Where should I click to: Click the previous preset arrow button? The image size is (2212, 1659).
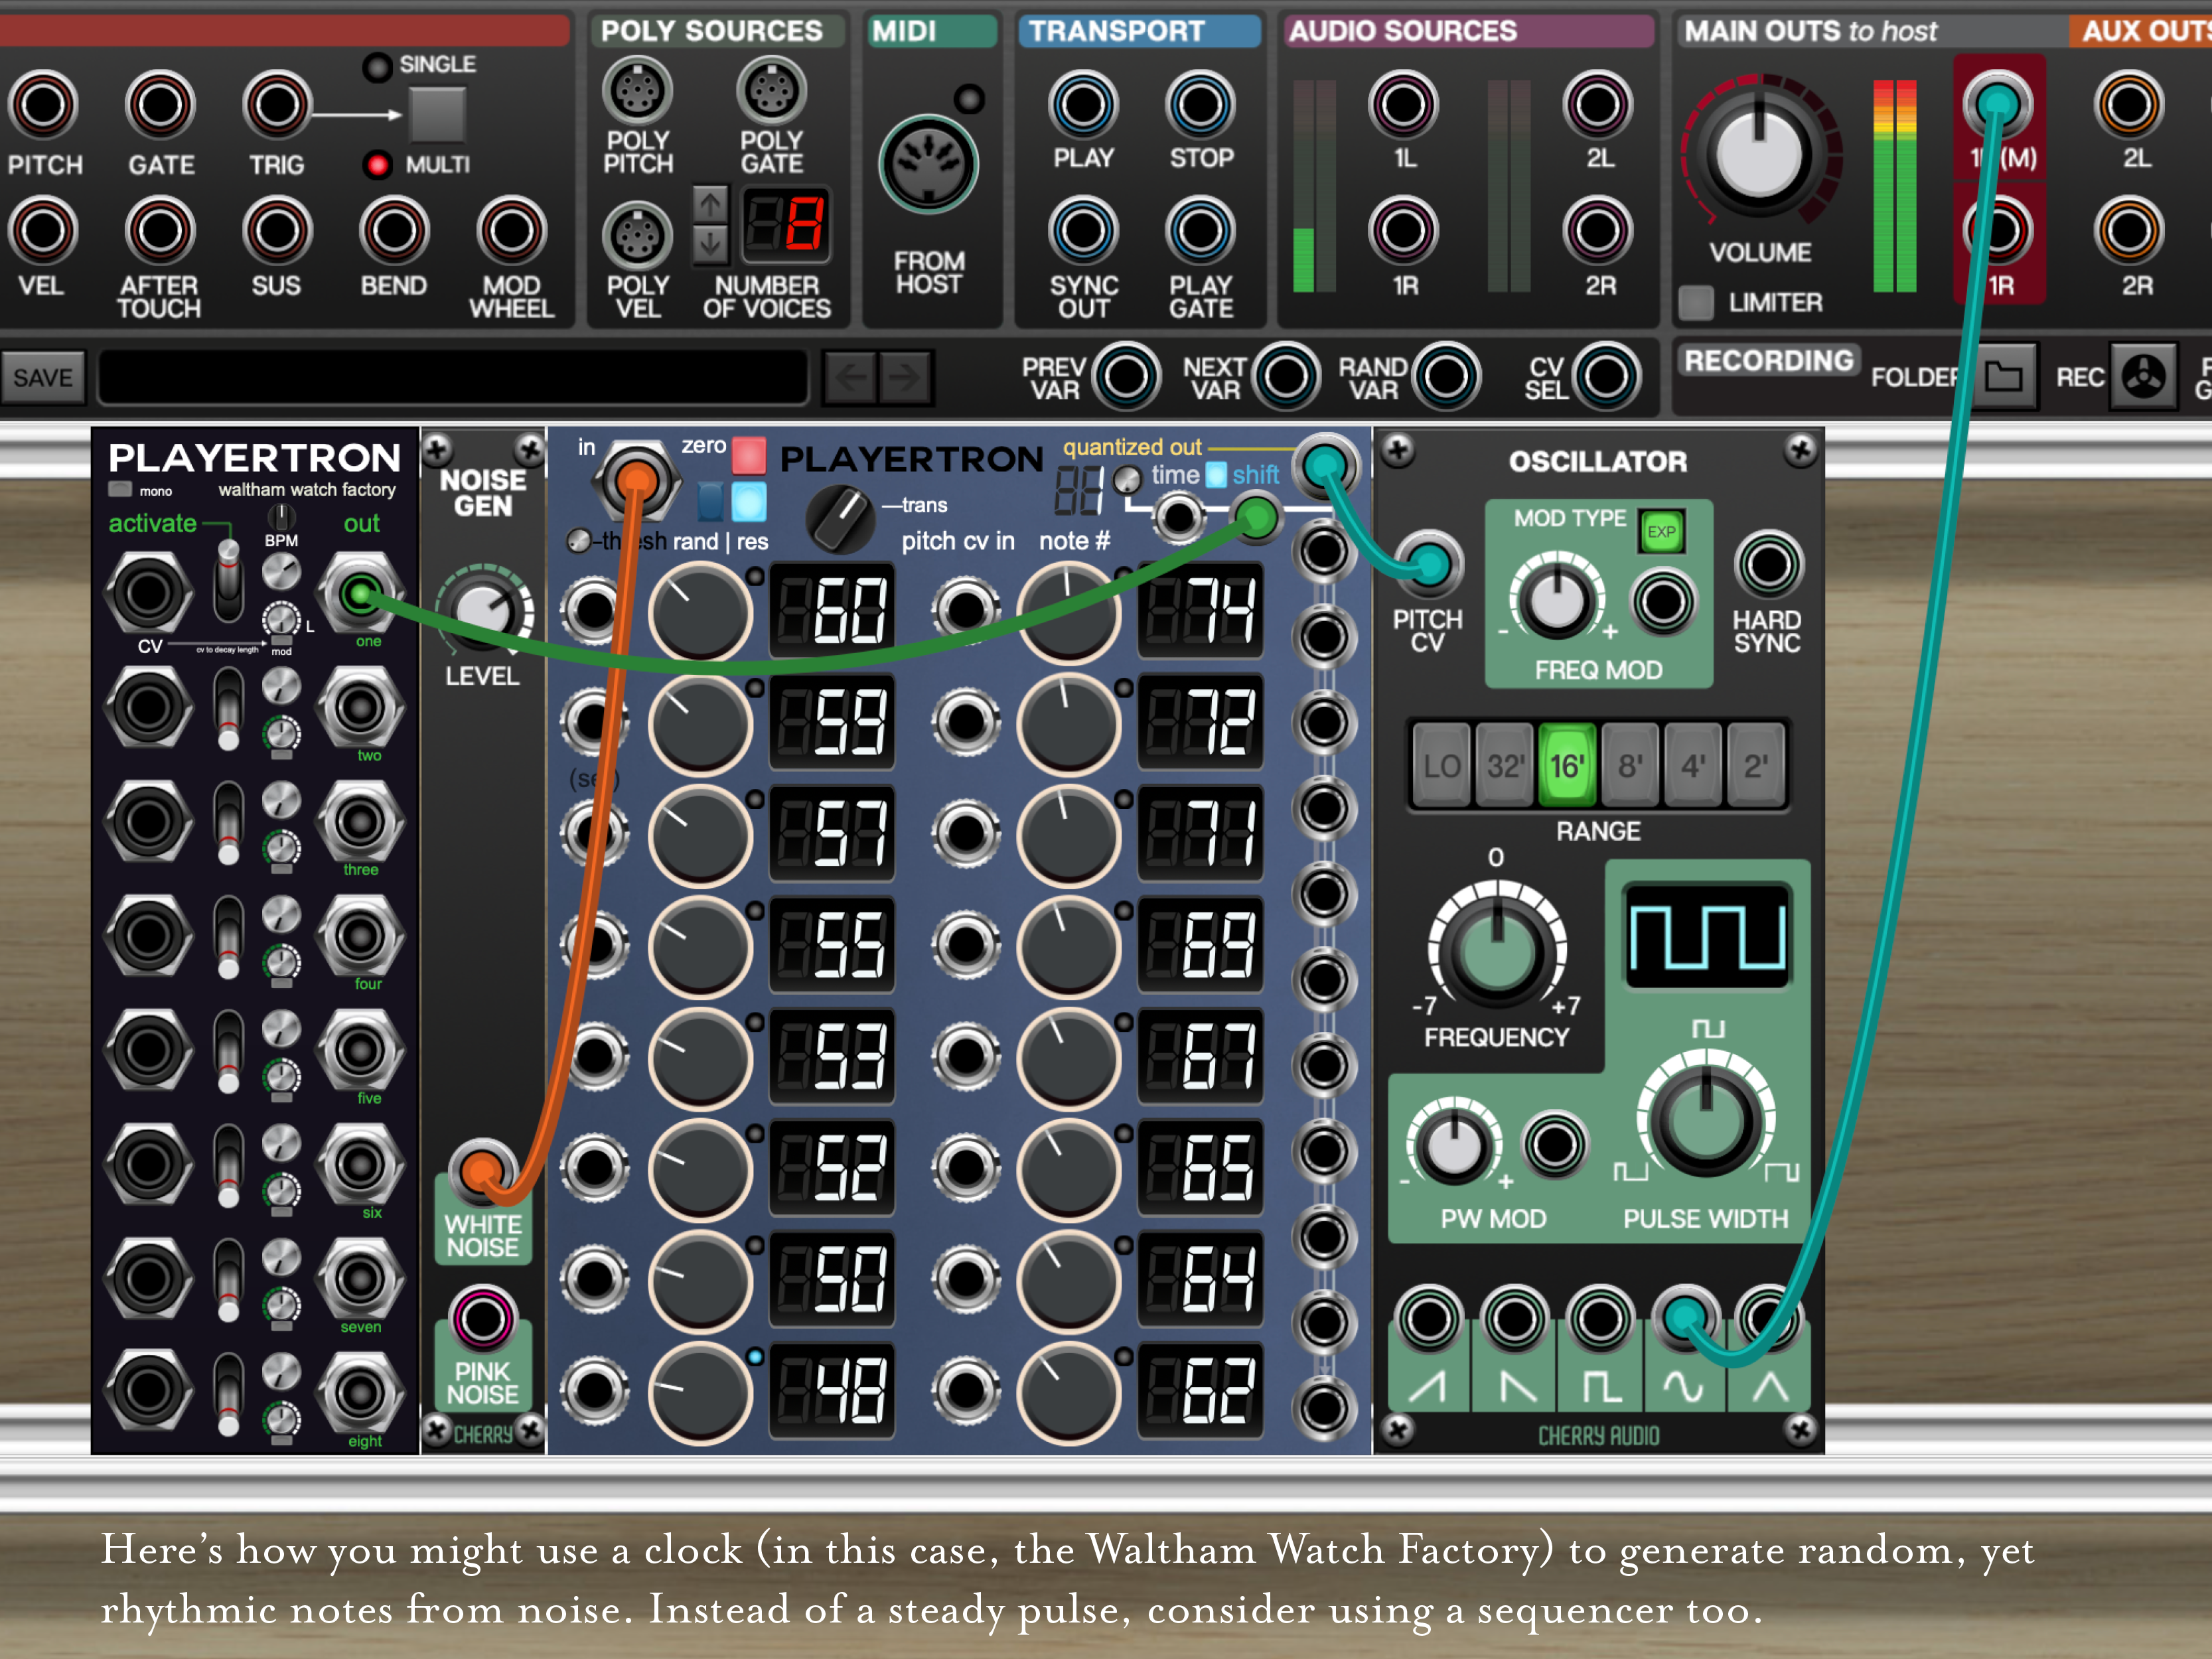[x=851, y=378]
